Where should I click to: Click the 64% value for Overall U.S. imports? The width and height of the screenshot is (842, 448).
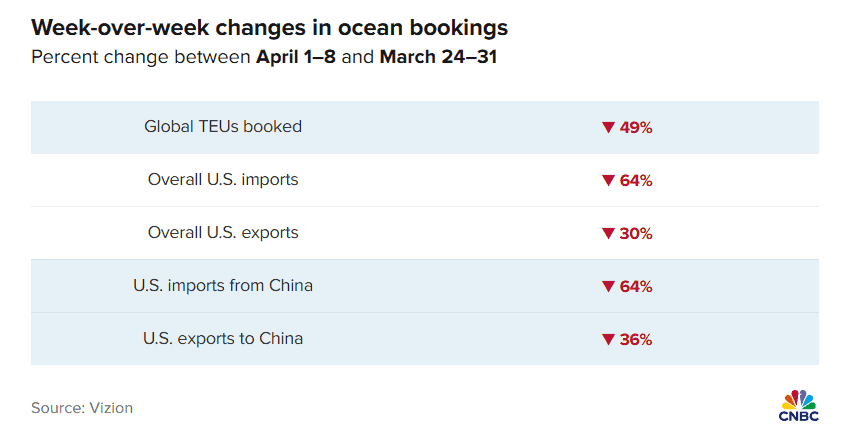click(636, 180)
